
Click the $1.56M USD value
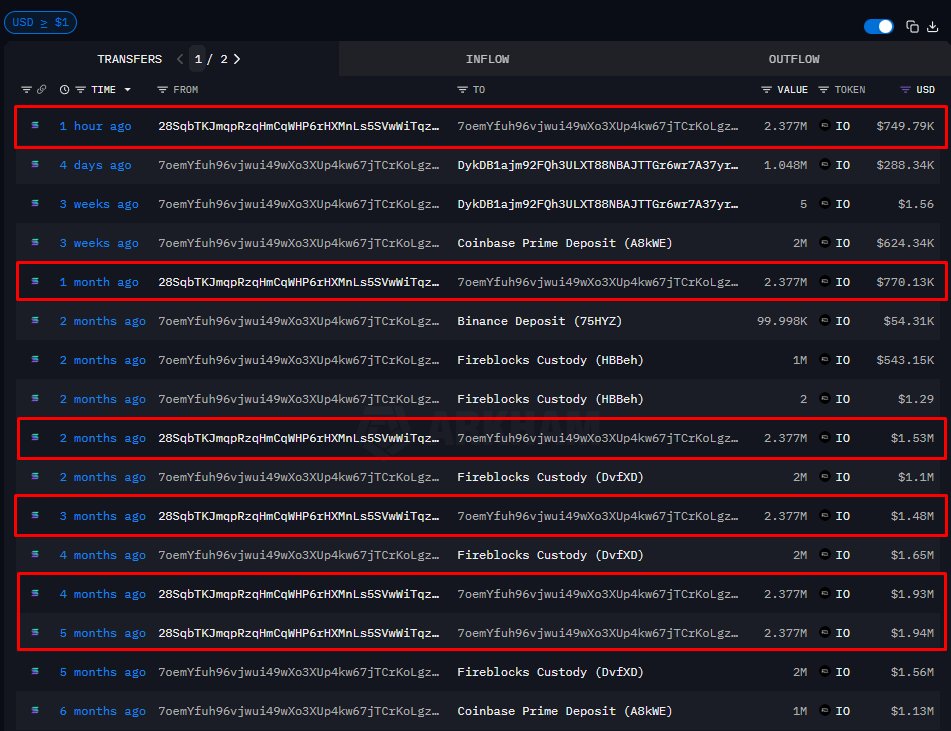pos(912,672)
